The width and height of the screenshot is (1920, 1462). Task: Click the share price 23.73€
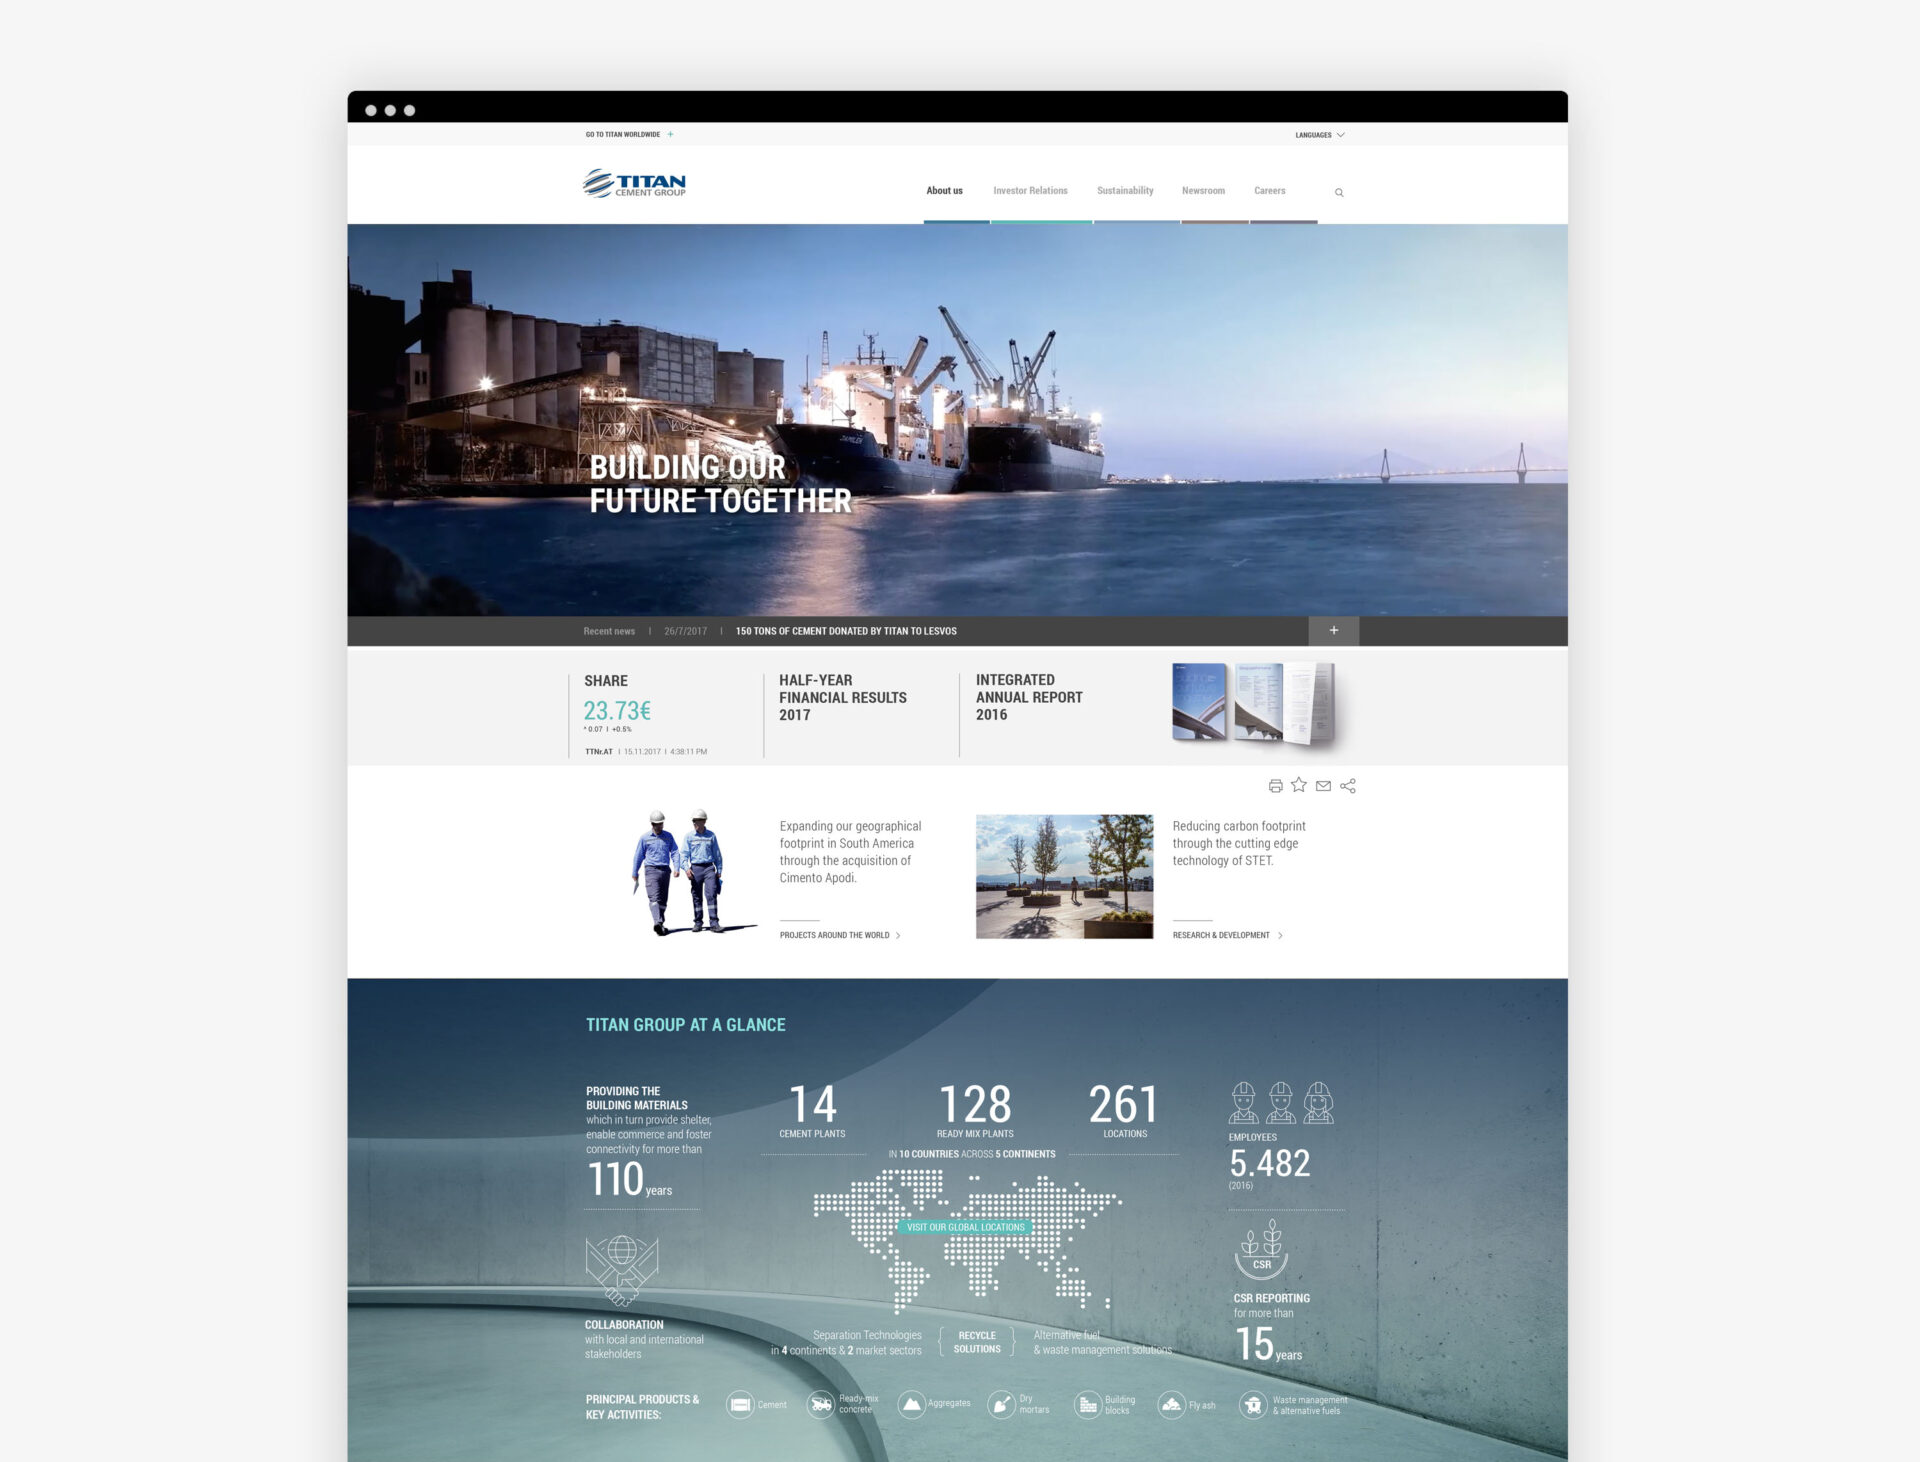click(617, 711)
